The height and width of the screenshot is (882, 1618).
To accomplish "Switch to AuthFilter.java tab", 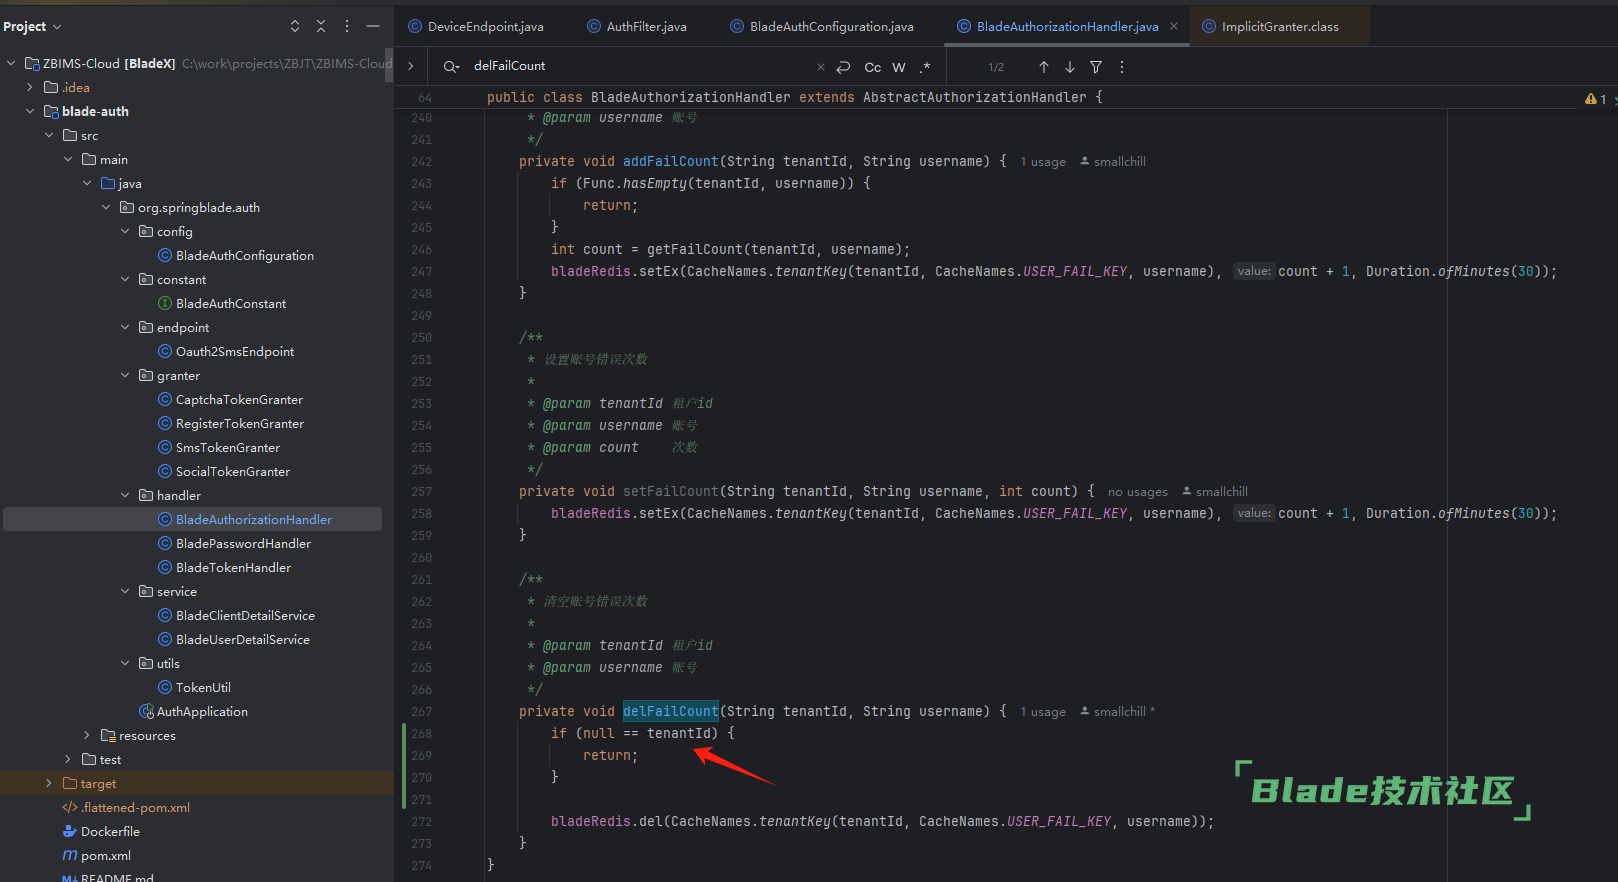I will point(637,27).
